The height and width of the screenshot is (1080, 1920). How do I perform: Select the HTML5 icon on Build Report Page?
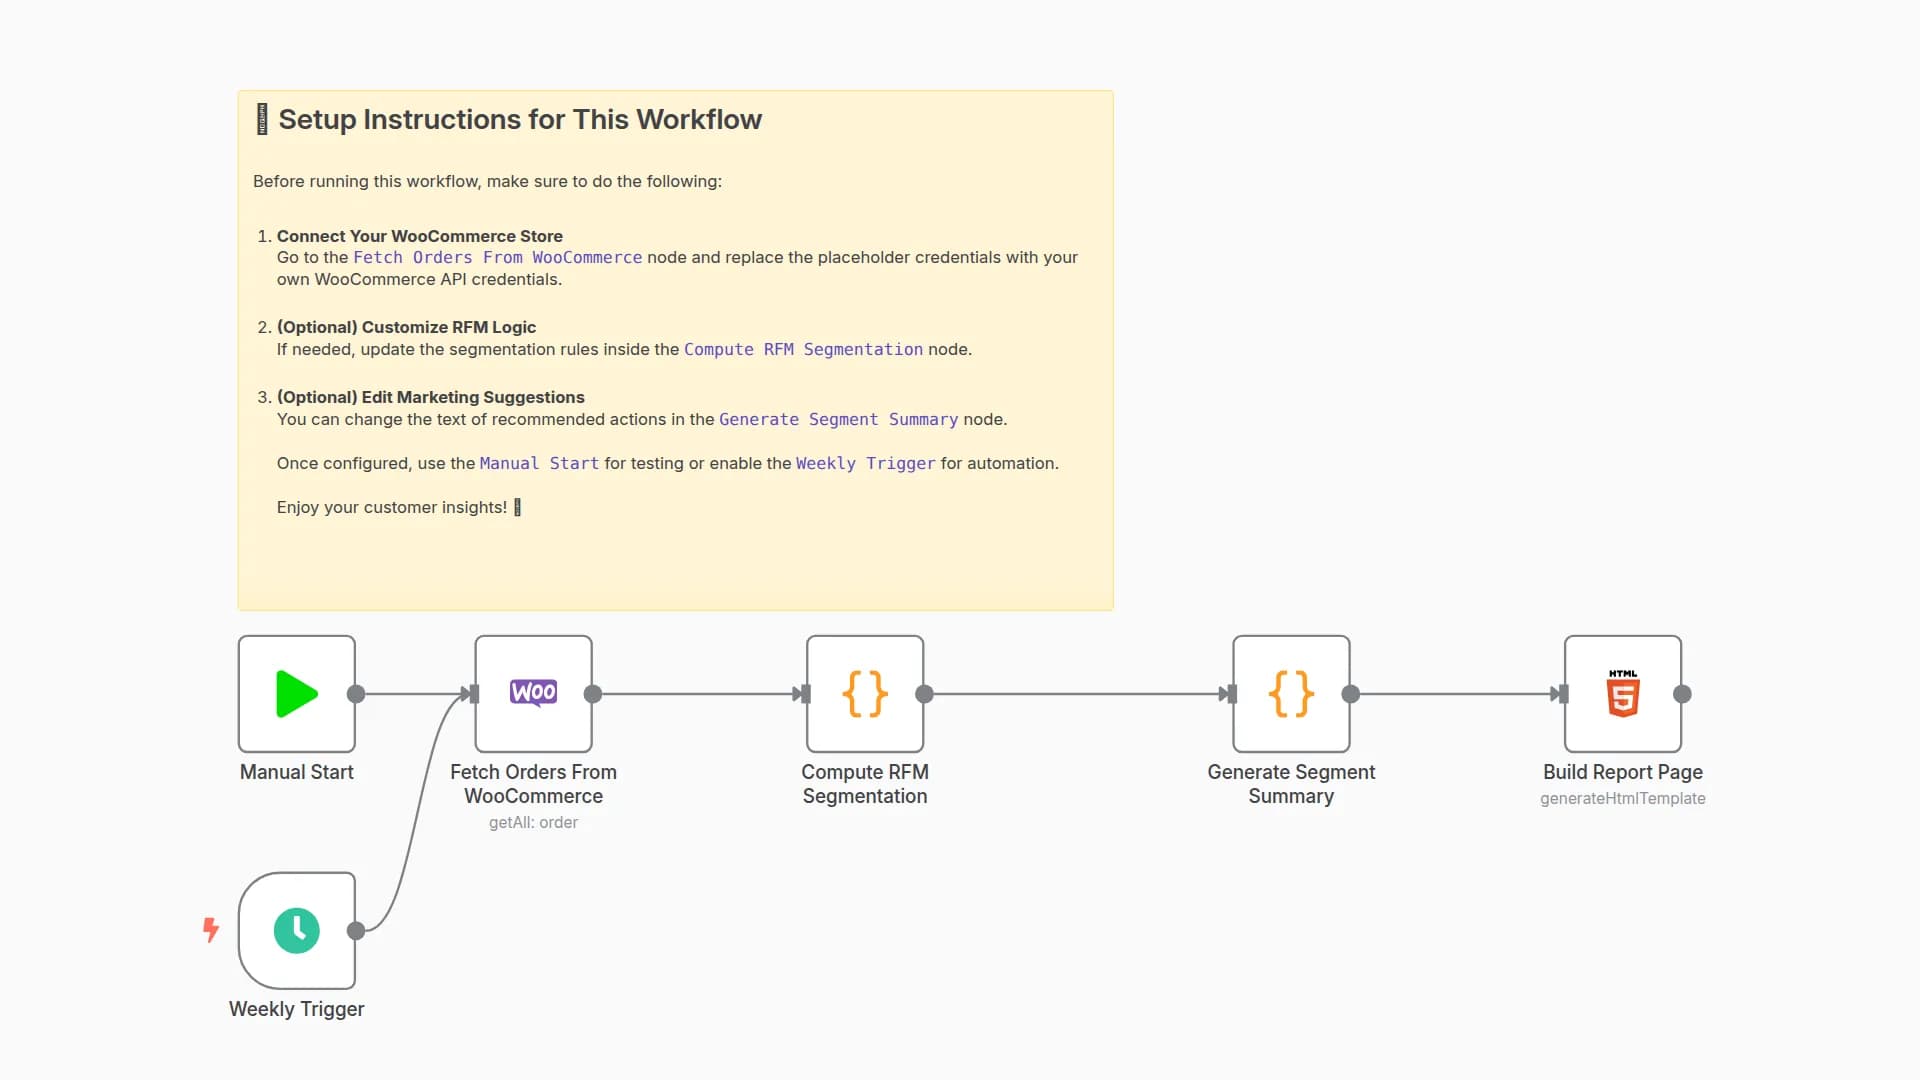1622,693
